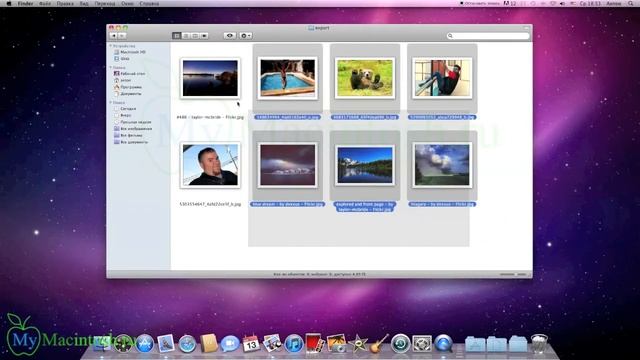Viewport: 640px width, 360px height.
Task: Open the Вид menu
Action: coord(84,3)
